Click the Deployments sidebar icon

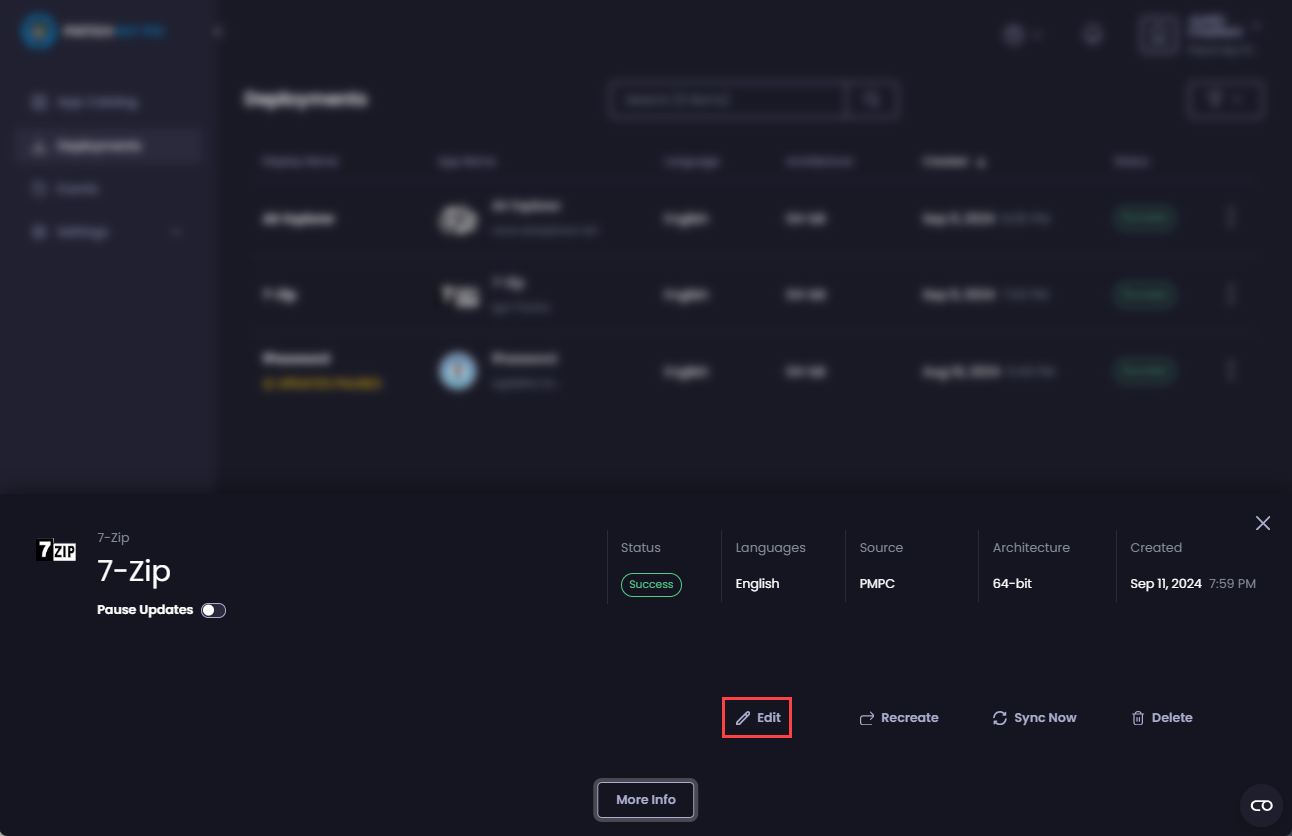38,145
